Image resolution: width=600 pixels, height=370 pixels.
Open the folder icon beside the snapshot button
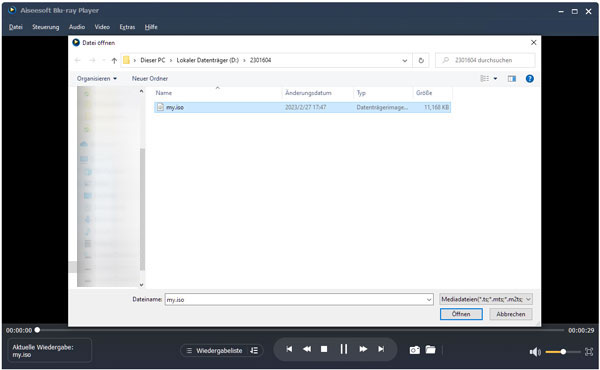[x=430, y=349]
